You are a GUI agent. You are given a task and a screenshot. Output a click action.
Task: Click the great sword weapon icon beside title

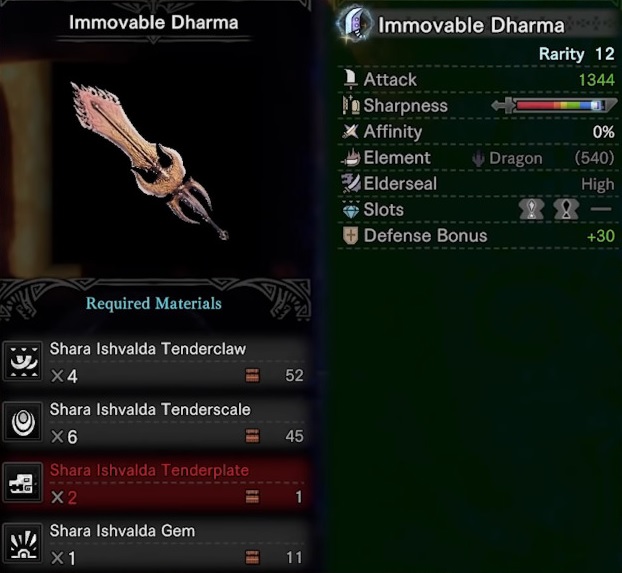click(x=355, y=24)
